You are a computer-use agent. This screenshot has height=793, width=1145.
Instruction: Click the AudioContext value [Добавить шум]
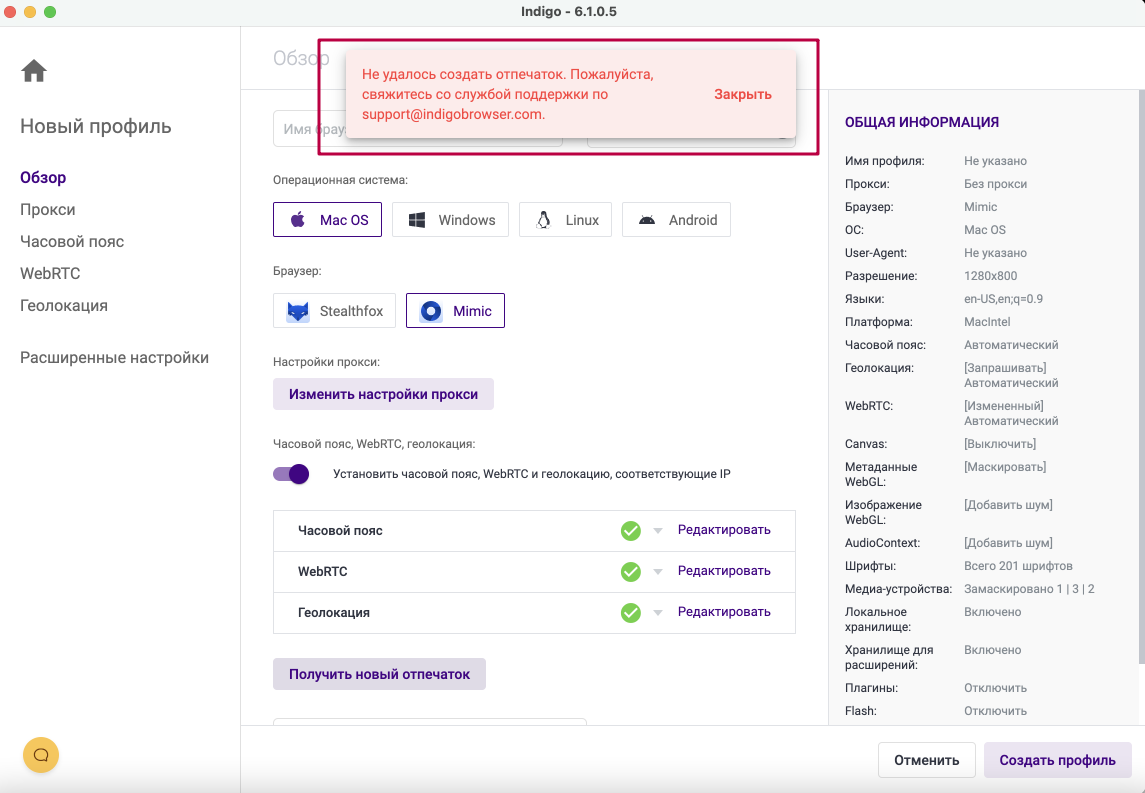pyautogui.click(x=1008, y=543)
